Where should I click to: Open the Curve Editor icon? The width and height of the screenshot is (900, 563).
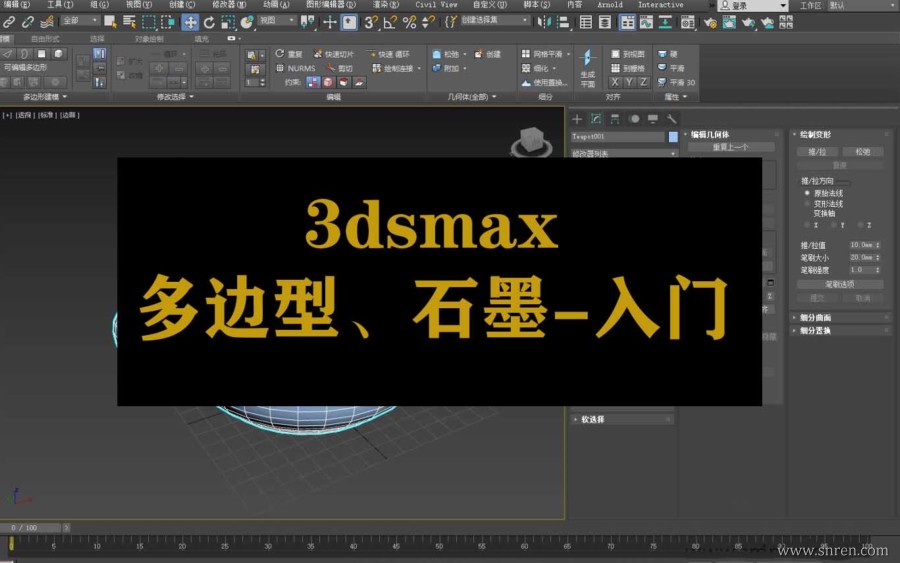coord(646,22)
